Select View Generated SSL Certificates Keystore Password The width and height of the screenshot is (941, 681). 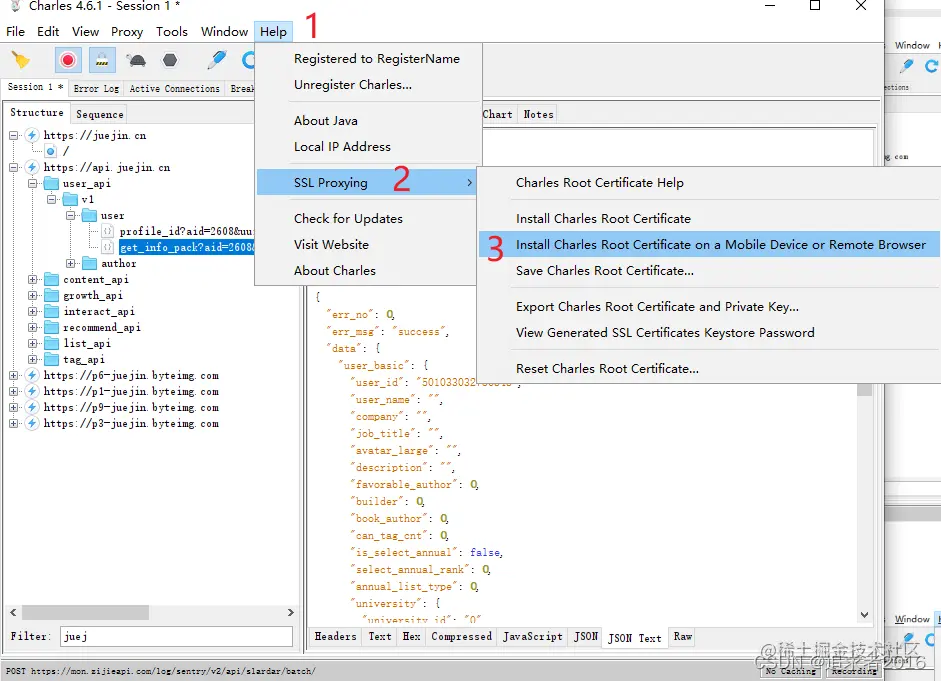(665, 332)
